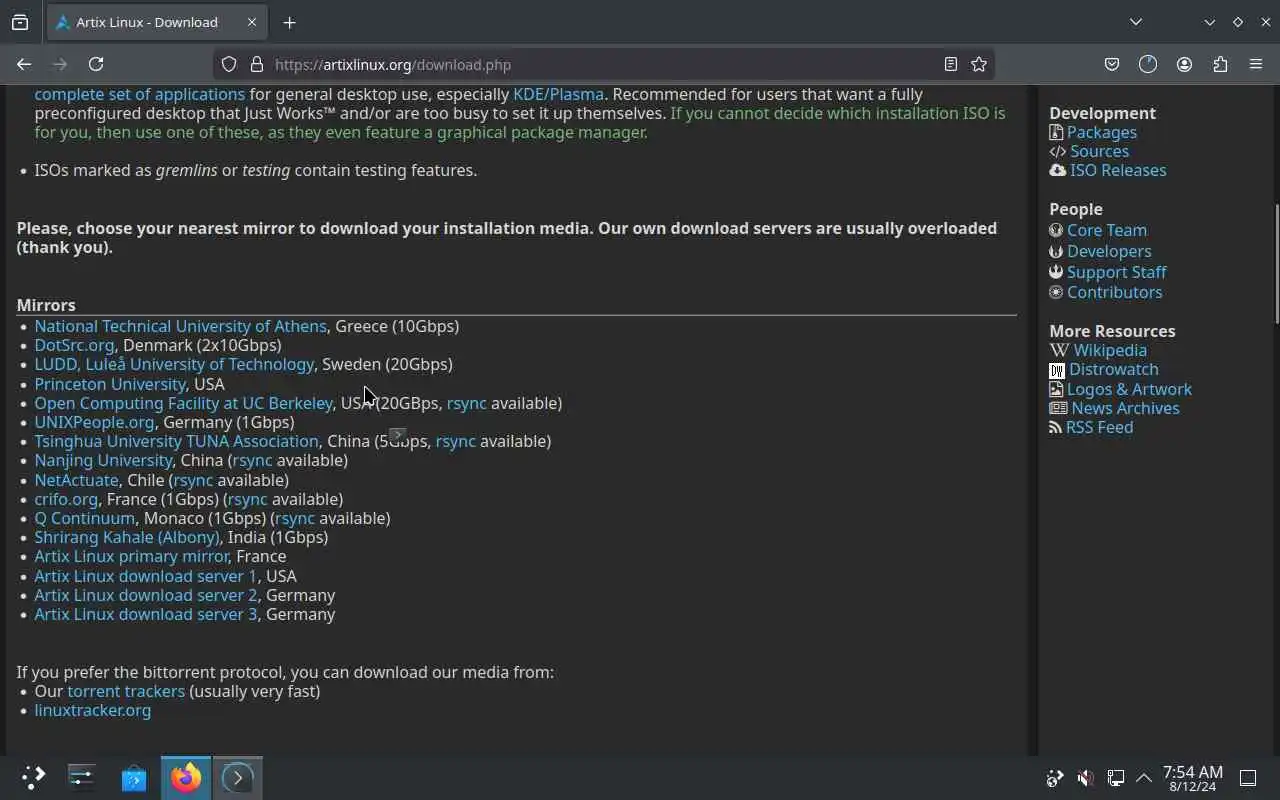Open Core Team under People

point(1106,230)
